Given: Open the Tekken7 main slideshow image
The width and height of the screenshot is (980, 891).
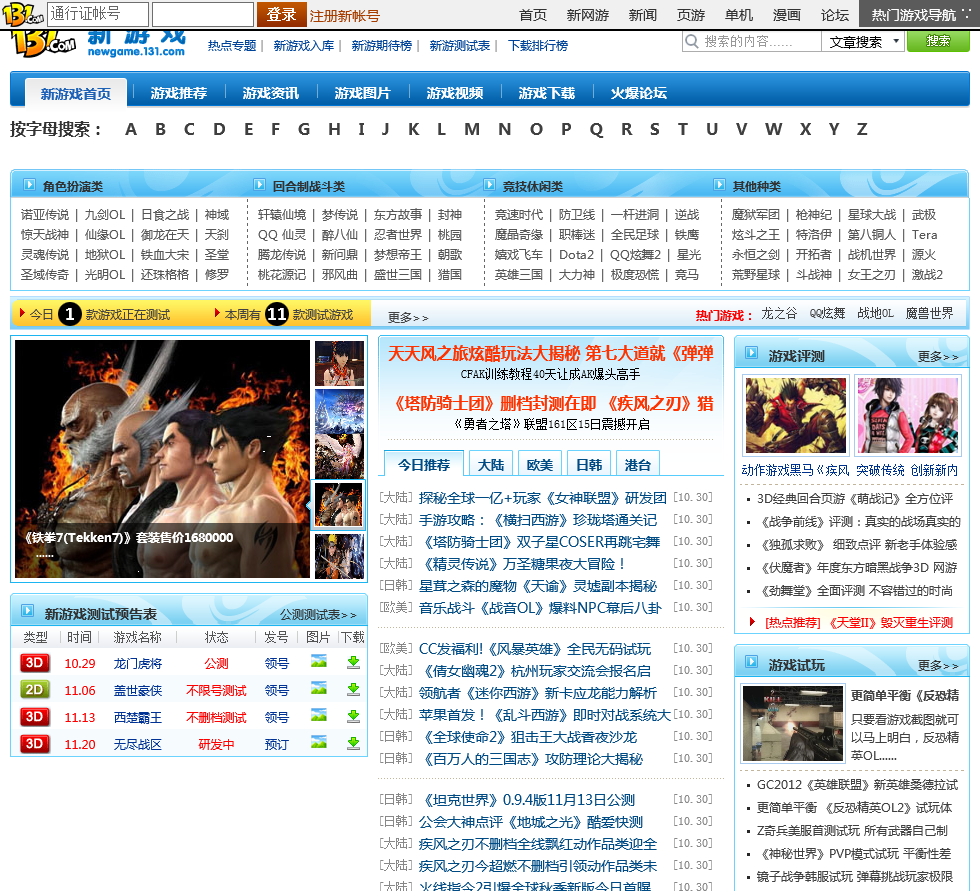Looking at the screenshot, I should click(162, 459).
